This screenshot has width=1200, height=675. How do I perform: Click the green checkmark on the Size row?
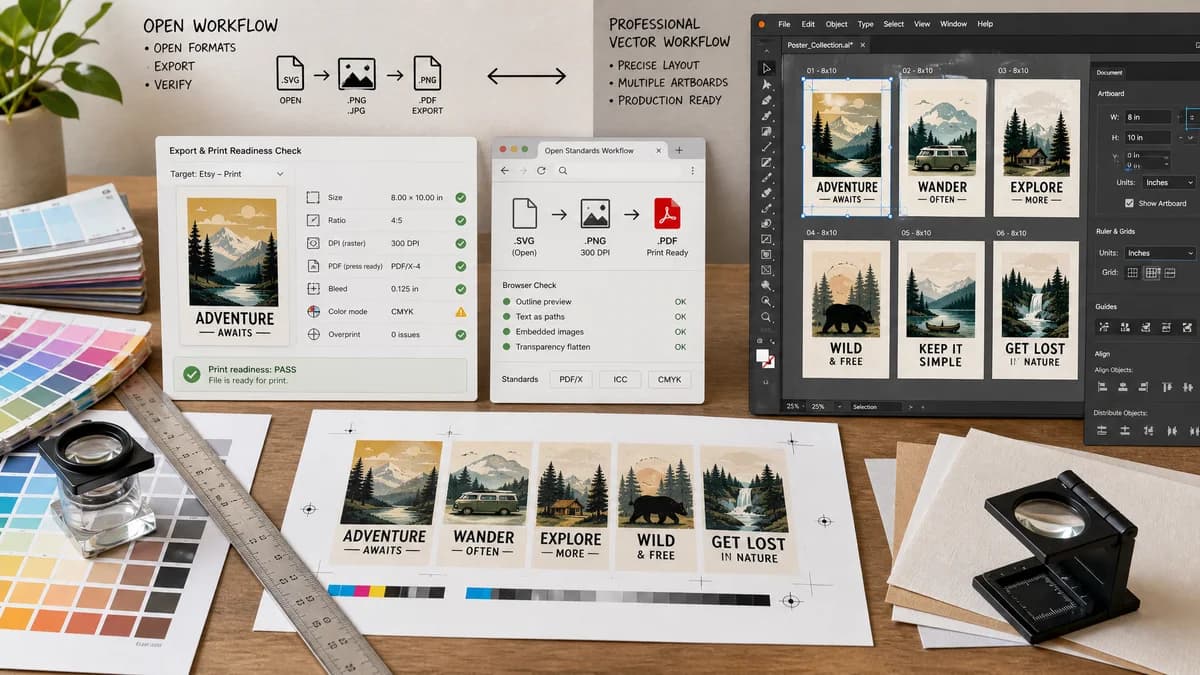[460, 198]
